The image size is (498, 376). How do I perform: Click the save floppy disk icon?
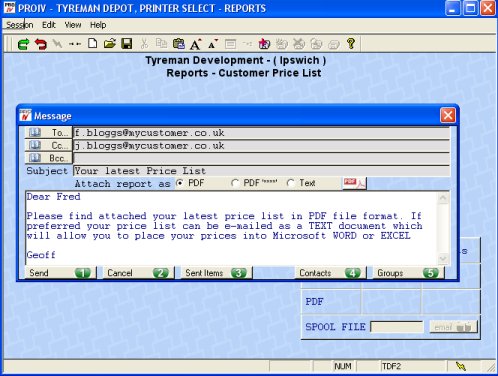coord(127,44)
